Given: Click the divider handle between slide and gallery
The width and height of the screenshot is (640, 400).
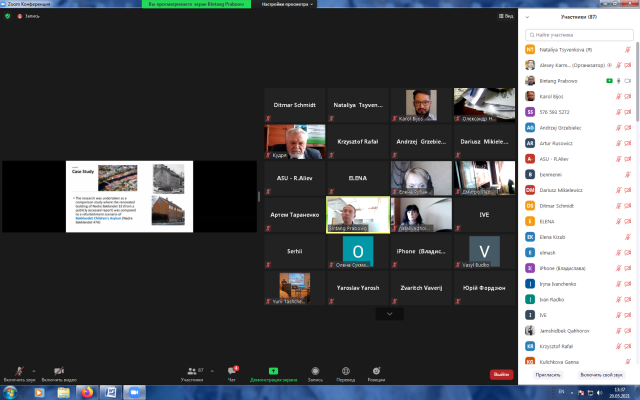Looking at the screenshot, I should [259, 196].
